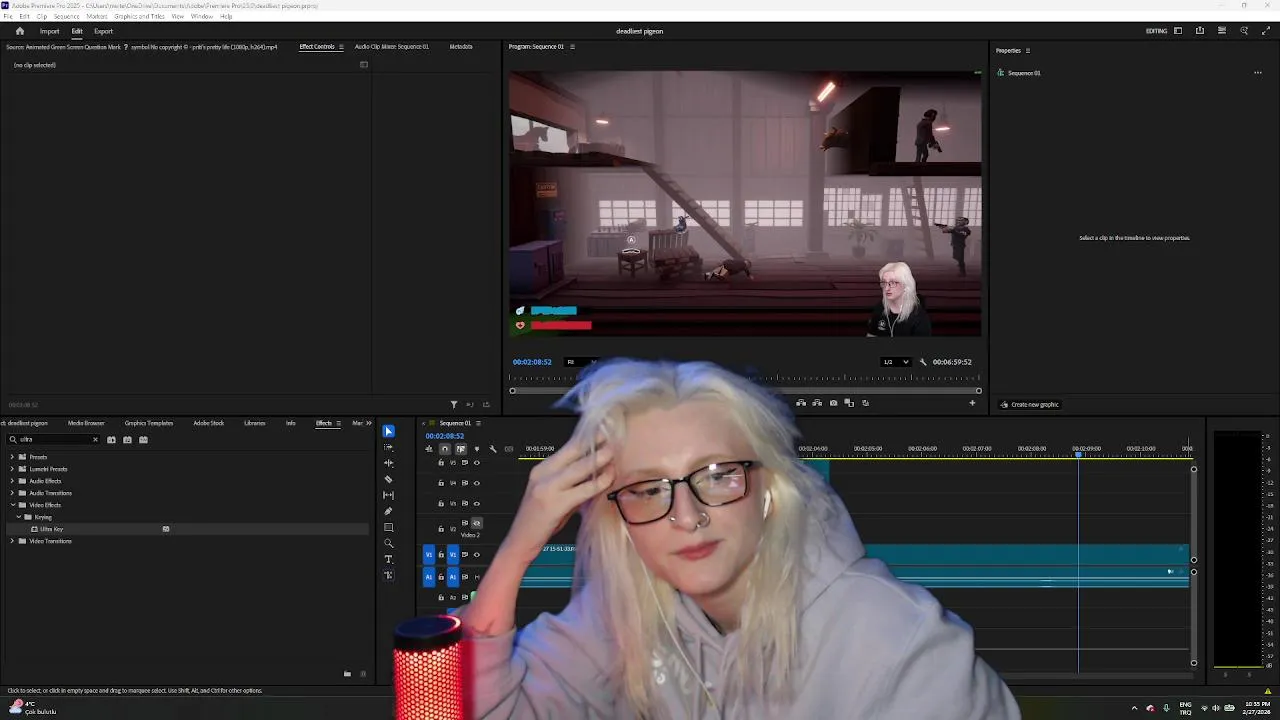Viewport: 1280px width, 720px height.
Task: Collapse the Keying folder
Action: (19, 517)
